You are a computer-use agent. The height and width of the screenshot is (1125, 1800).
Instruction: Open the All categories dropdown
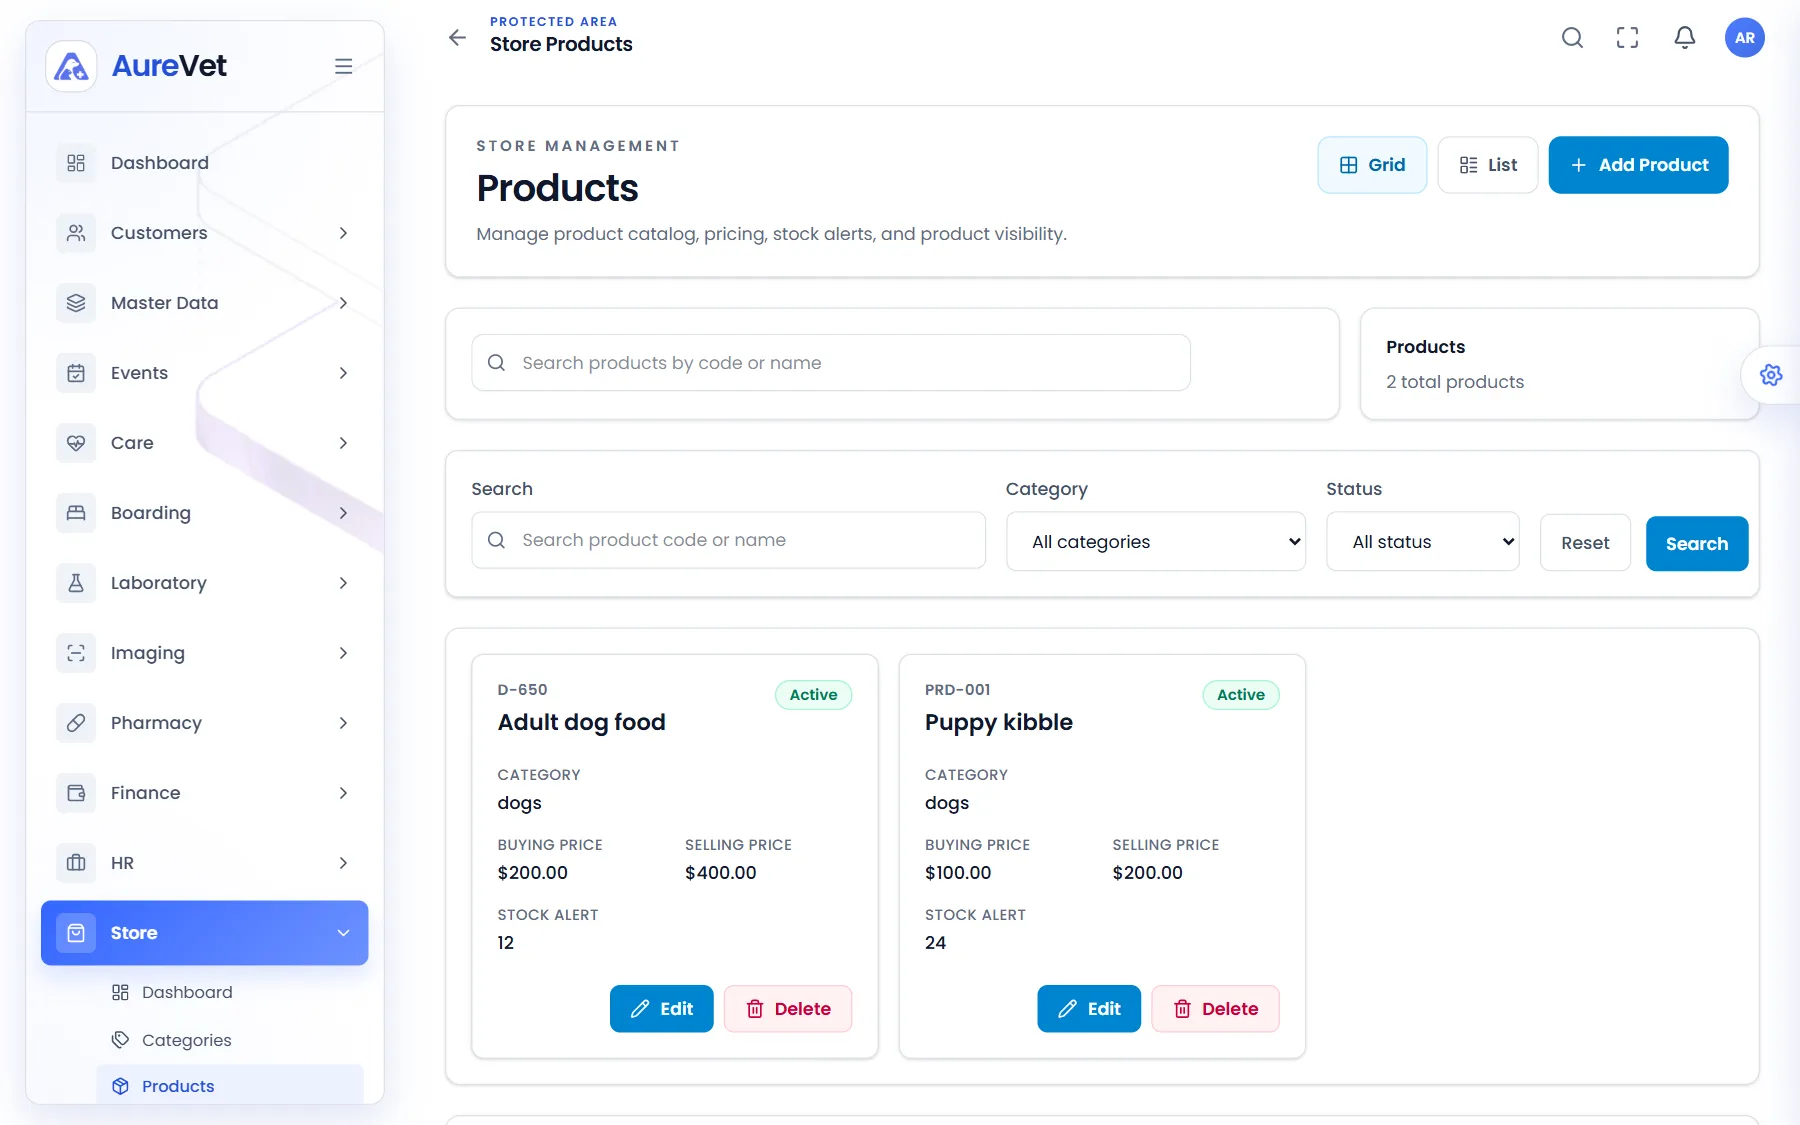coord(1156,542)
